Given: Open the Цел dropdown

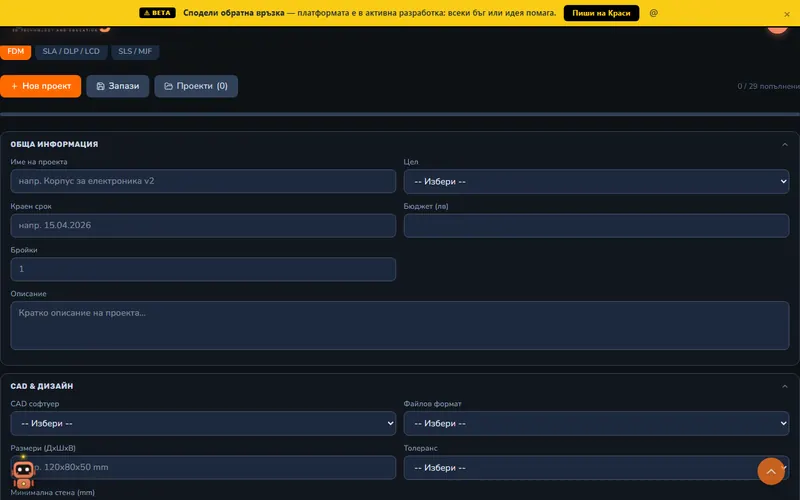Looking at the screenshot, I should point(596,182).
